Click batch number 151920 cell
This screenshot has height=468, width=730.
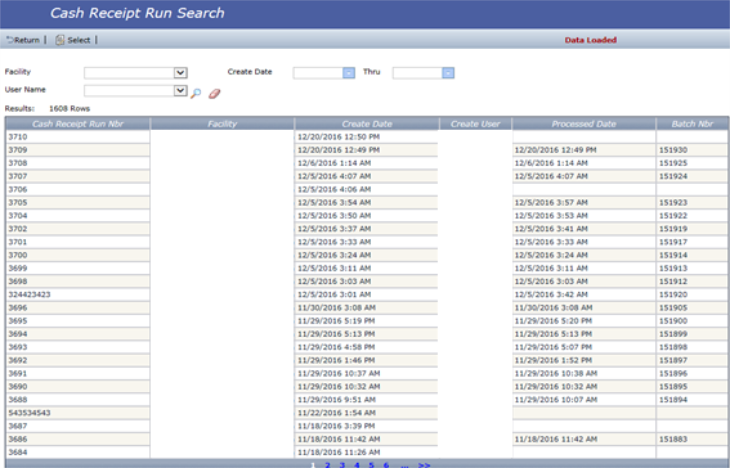[x=692, y=295]
